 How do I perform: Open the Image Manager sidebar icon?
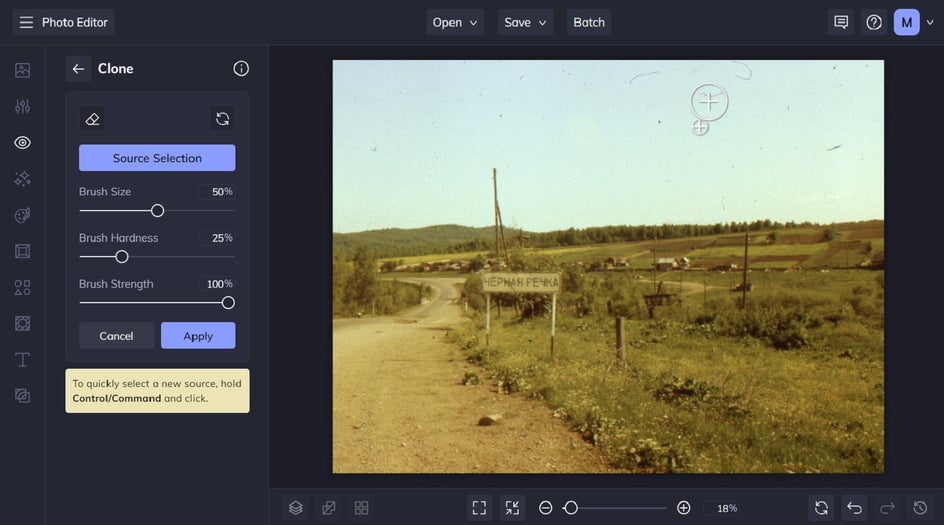pos(22,70)
